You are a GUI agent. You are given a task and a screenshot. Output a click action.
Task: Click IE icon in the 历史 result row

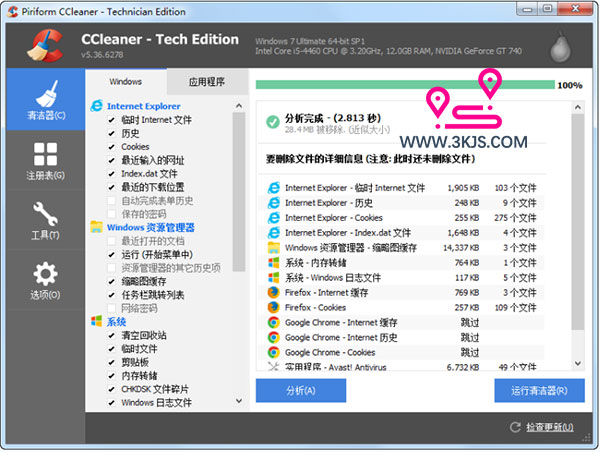click(x=274, y=202)
